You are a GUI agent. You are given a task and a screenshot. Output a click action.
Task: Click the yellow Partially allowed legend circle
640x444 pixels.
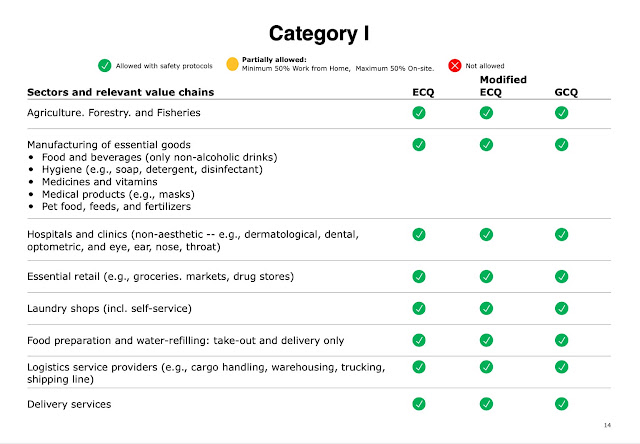point(232,64)
